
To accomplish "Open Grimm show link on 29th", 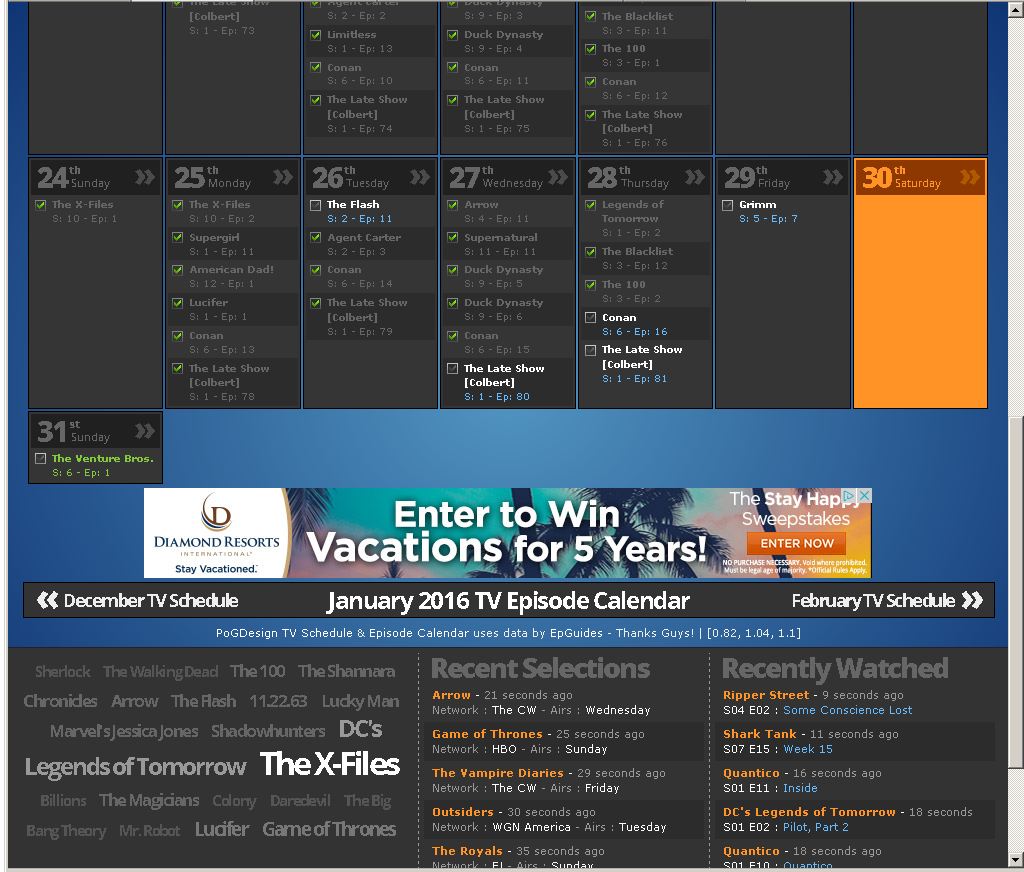I will (x=758, y=204).
